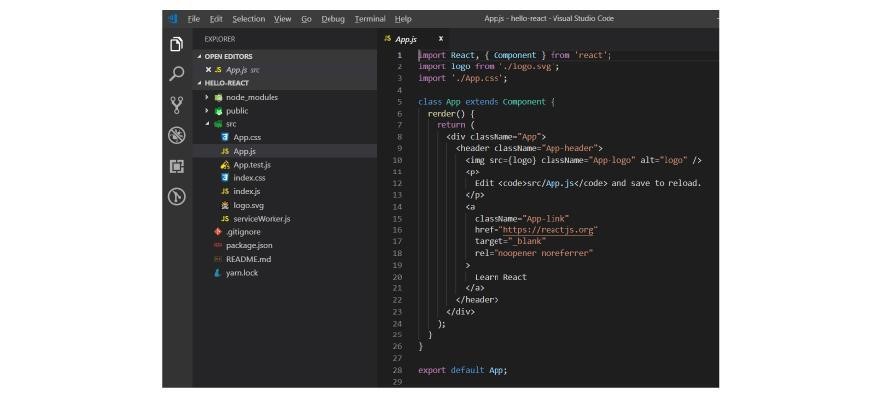
Task: Open index.css in the file tree
Action: [249, 177]
